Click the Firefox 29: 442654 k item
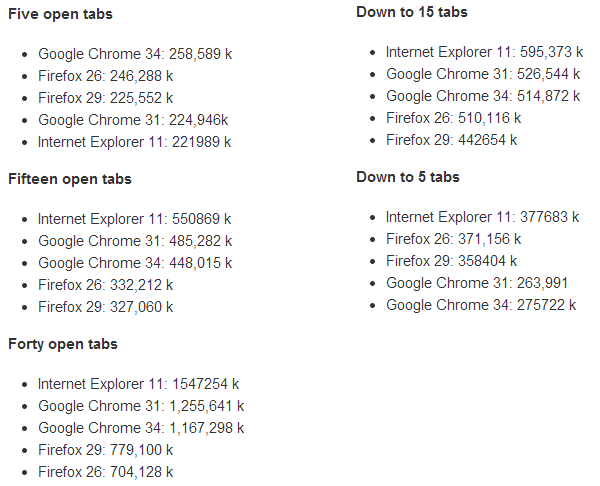Screen dimensions: 600x486 [x=452, y=140]
